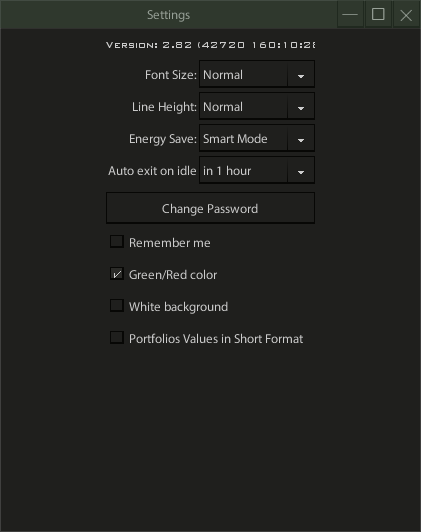
Task: Enable the White background checkbox
Action: pyautogui.click(x=117, y=305)
